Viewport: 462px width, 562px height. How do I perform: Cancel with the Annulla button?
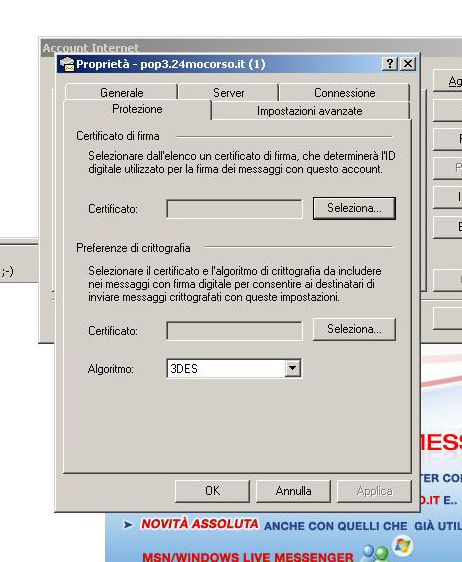point(293,491)
